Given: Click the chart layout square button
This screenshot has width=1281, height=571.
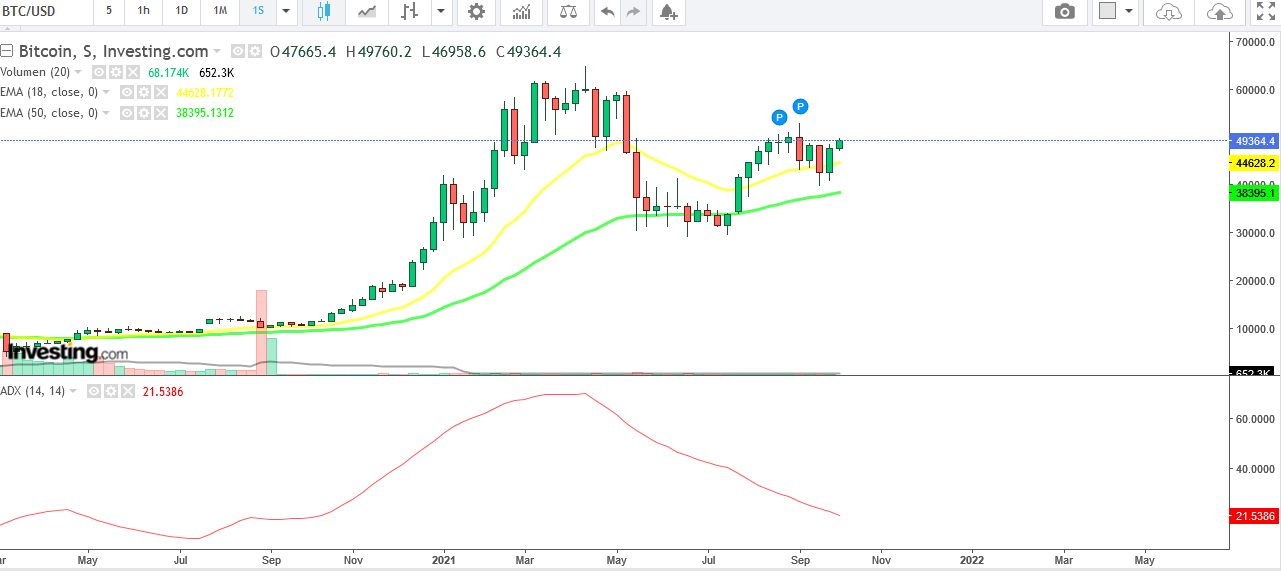Looking at the screenshot, I should click(x=1107, y=12).
